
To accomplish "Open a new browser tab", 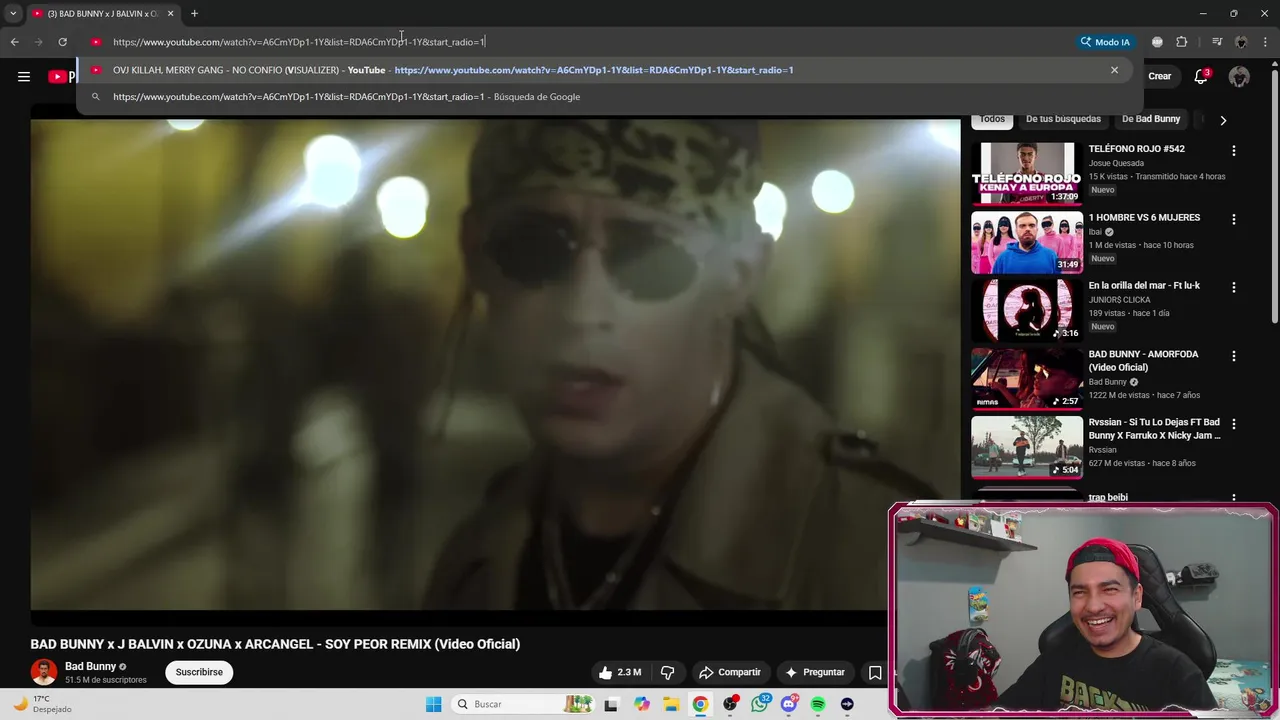I will pyautogui.click(x=194, y=14).
